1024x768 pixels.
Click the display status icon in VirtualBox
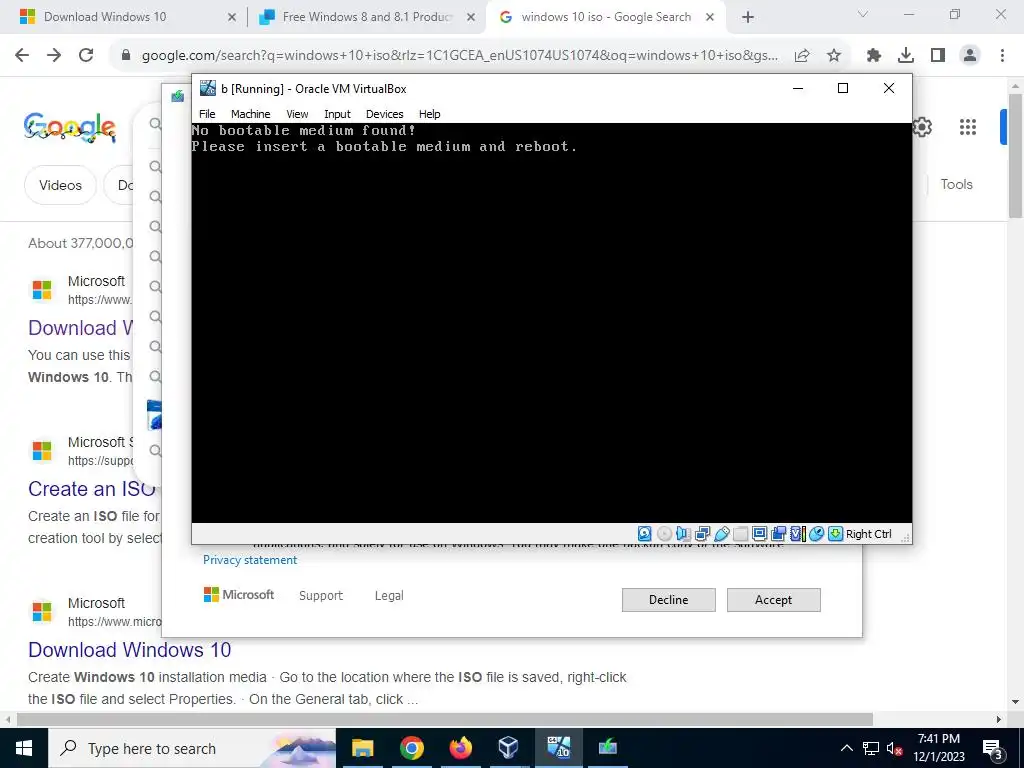760,534
